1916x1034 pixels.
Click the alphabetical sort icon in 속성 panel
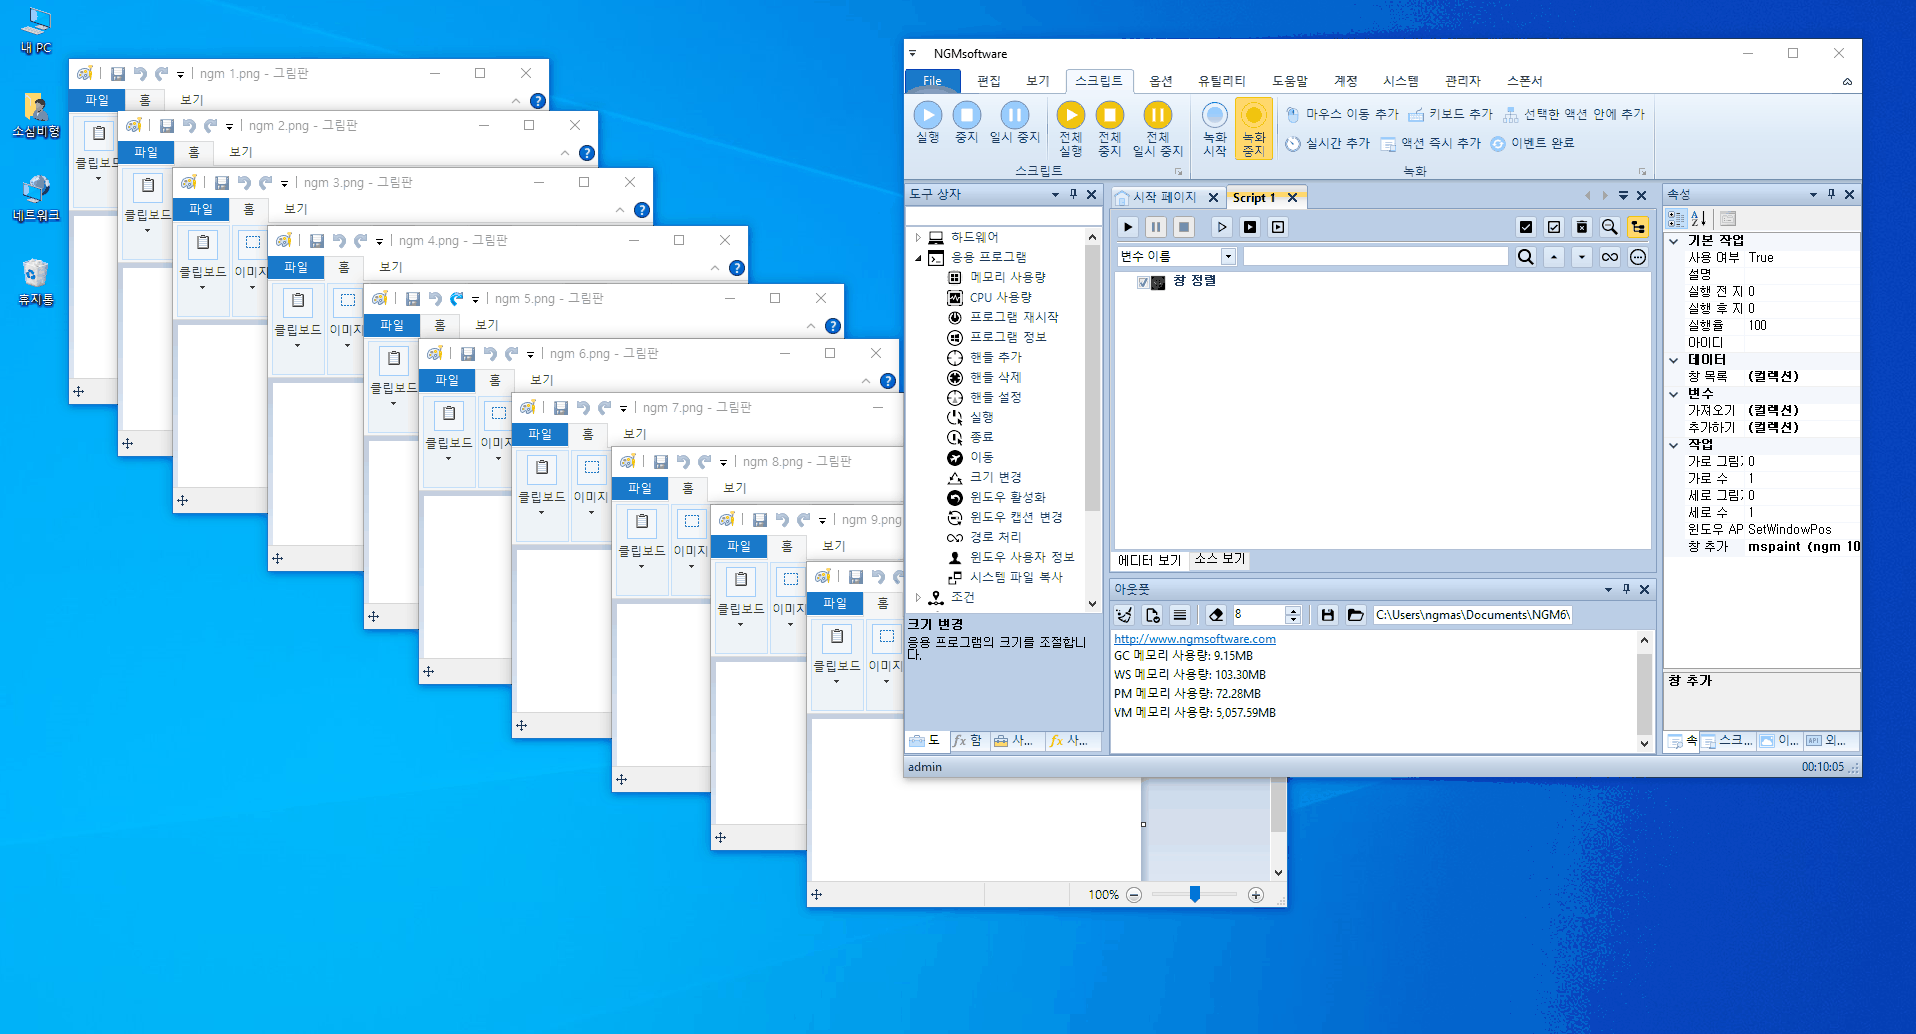pyautogui.click(x=1698, y=219)
